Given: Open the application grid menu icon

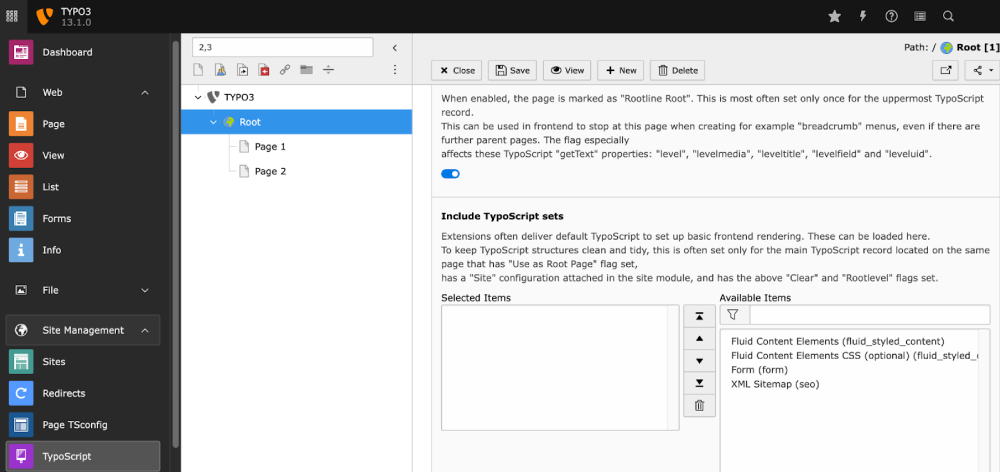Looking at the screenshot, I should [12, 17].
